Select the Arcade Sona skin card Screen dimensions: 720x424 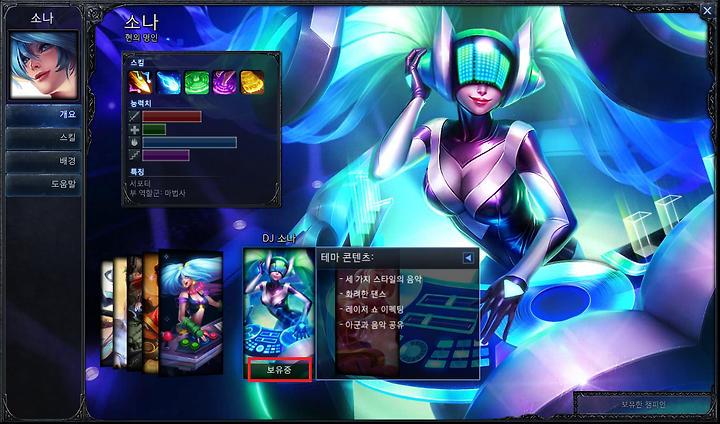191,313
